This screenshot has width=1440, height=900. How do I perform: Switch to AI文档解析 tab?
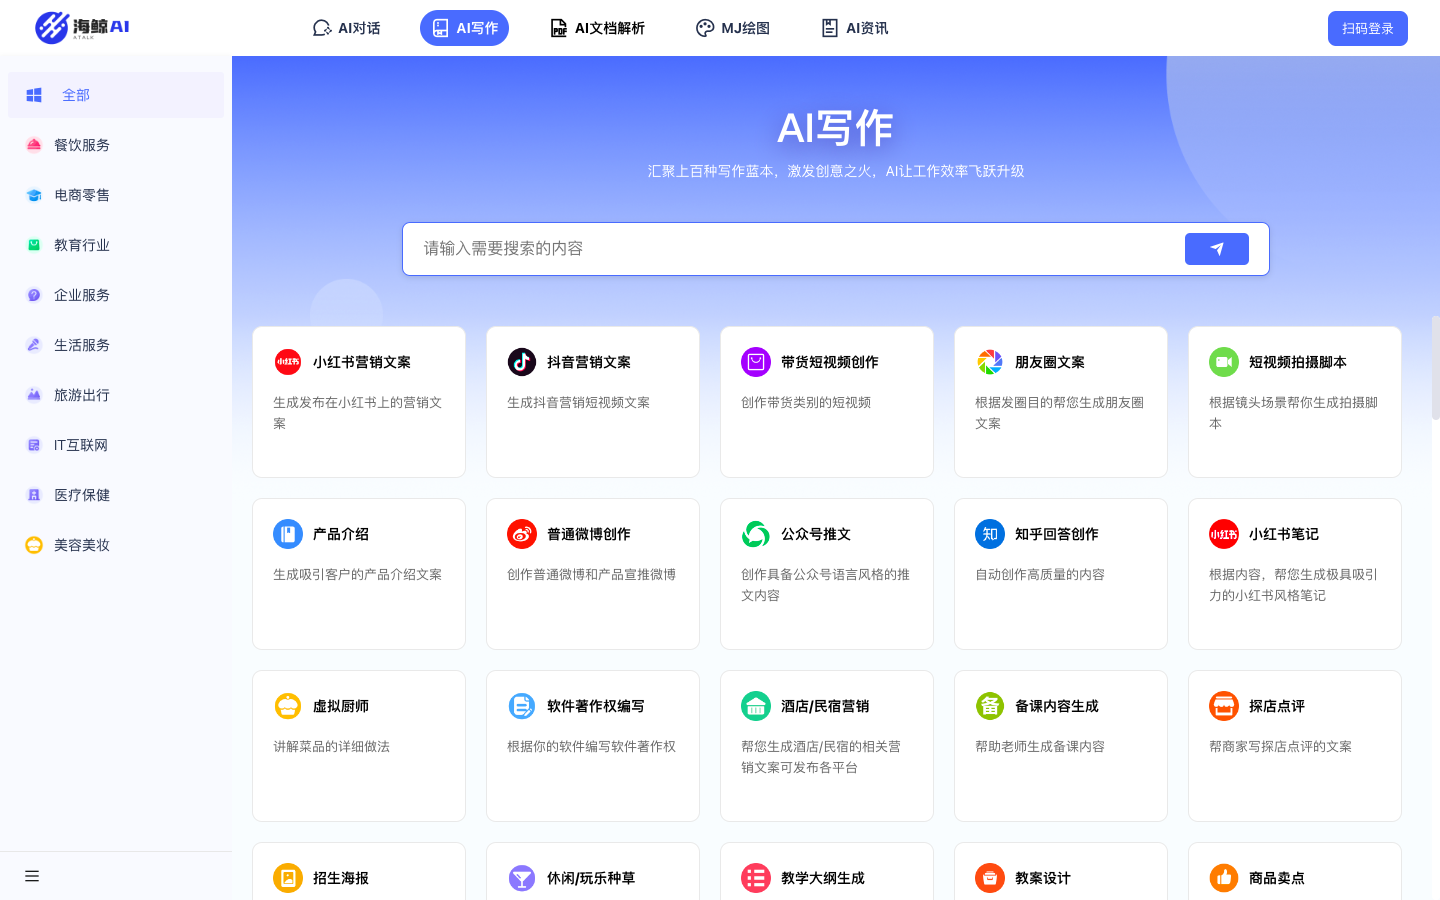tap(597, 28)
